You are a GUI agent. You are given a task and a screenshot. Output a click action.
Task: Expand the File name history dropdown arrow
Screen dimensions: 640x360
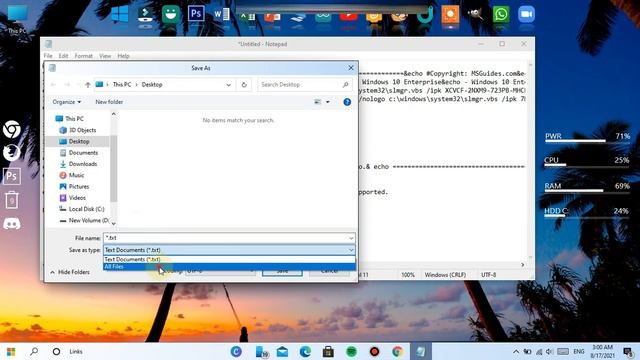pyautogui.click(x=351, y=238)
